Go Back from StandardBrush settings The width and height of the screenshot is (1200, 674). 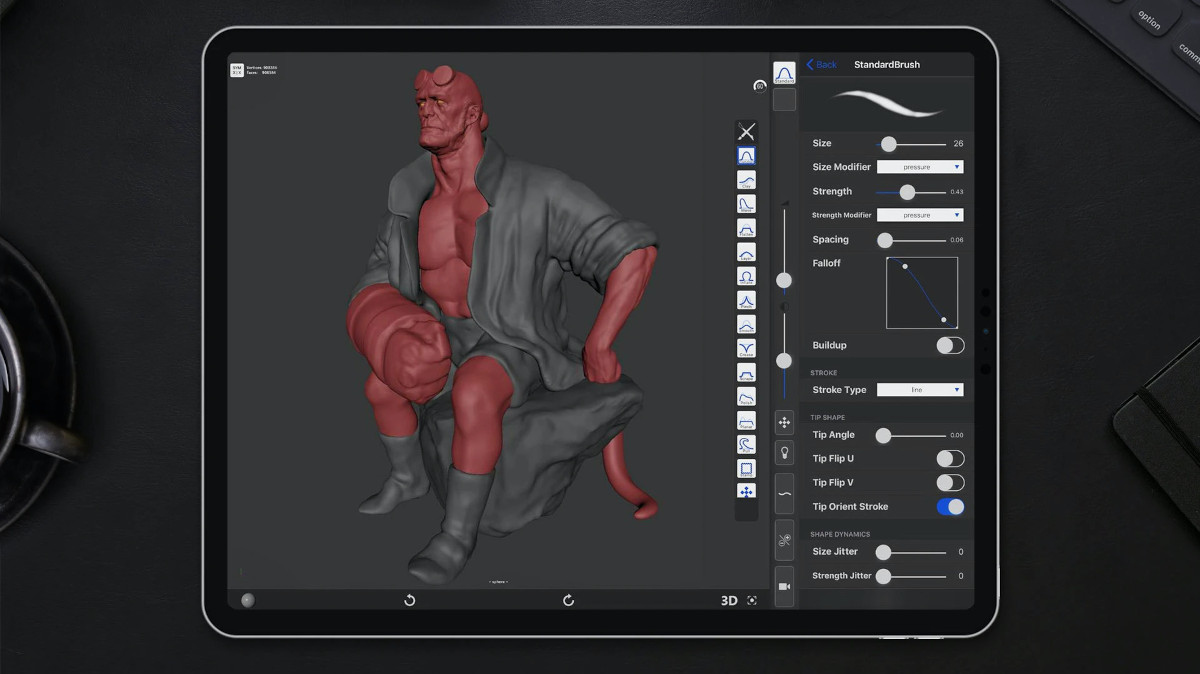[820, 64]
